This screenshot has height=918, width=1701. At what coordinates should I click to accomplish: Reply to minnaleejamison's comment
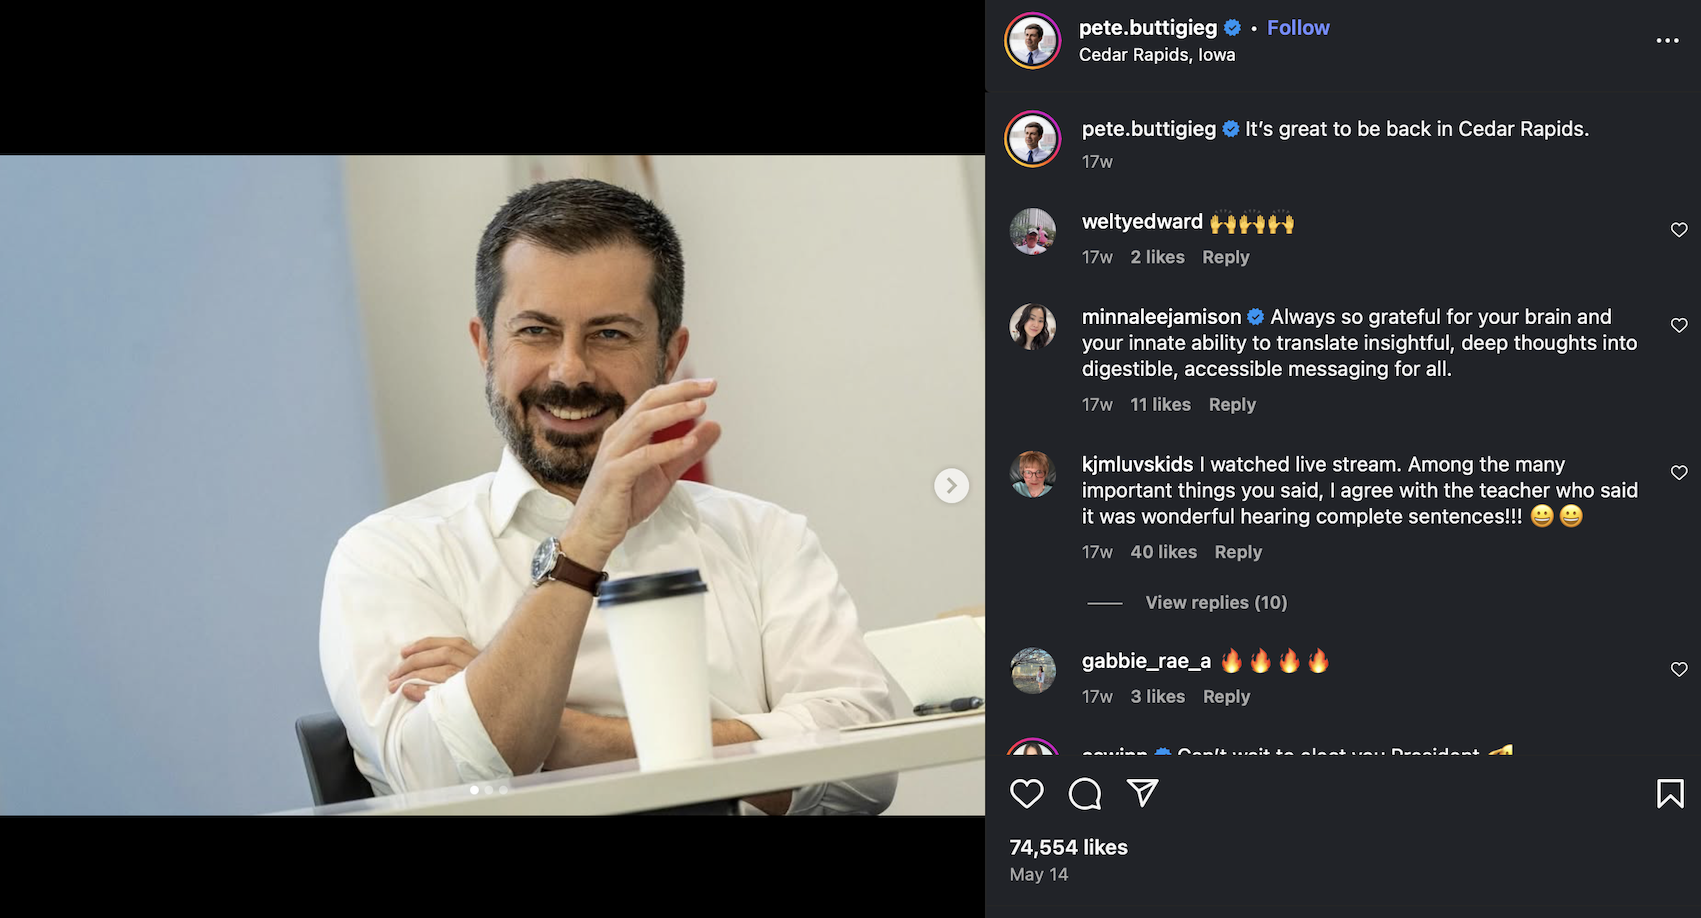pyautogui.click(x=1232, y=404)
